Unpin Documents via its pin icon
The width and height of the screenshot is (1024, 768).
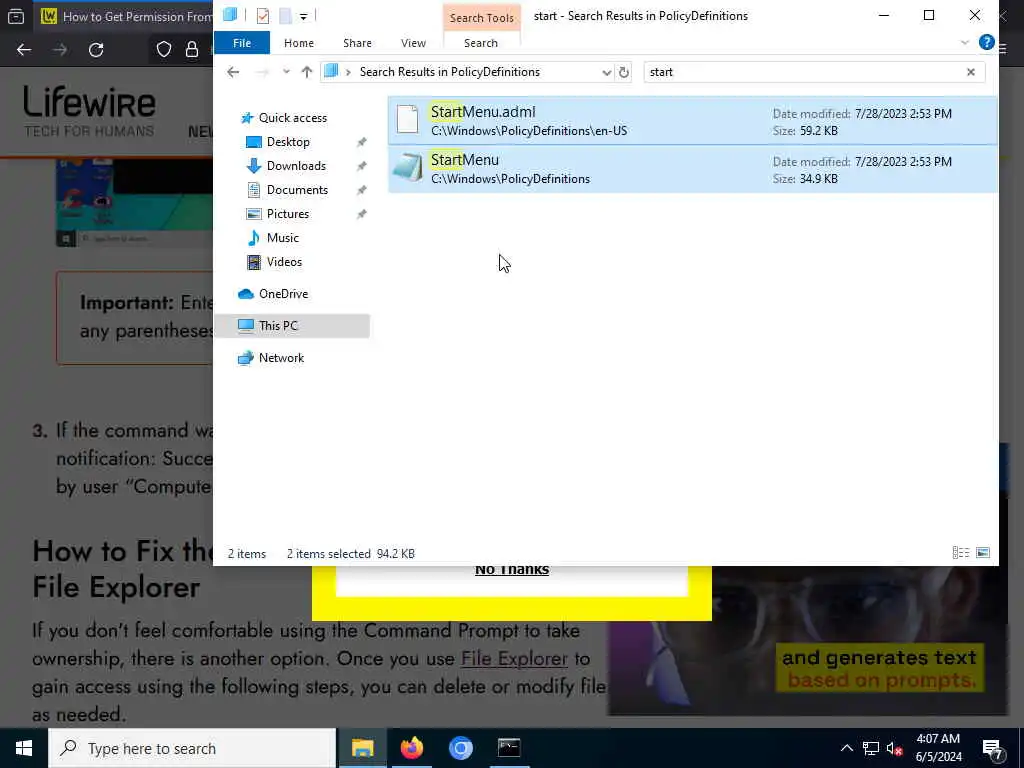click(x=361, y=191)
